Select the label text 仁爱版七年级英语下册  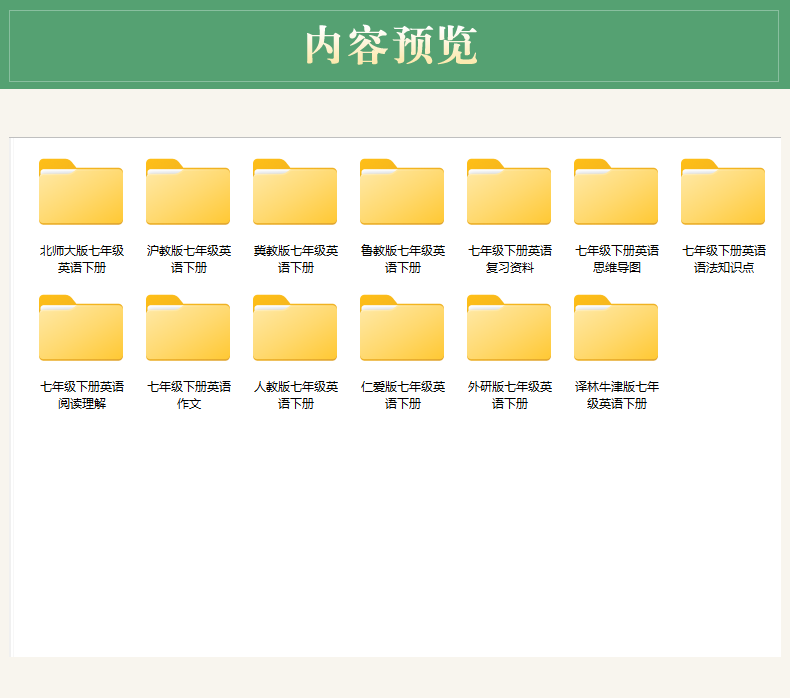click(403, 395)
